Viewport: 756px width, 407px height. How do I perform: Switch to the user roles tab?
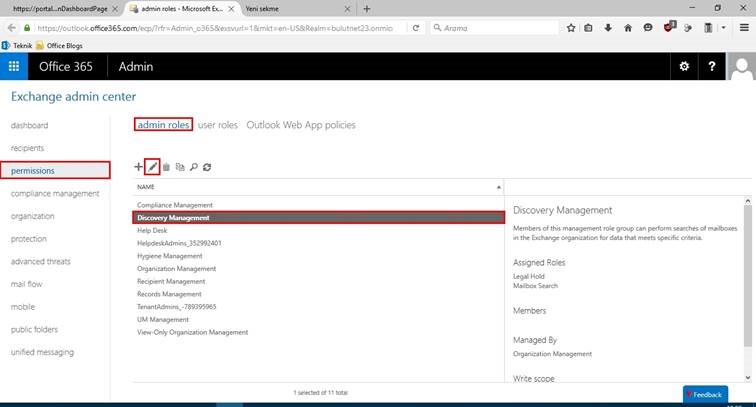point(217,125)
